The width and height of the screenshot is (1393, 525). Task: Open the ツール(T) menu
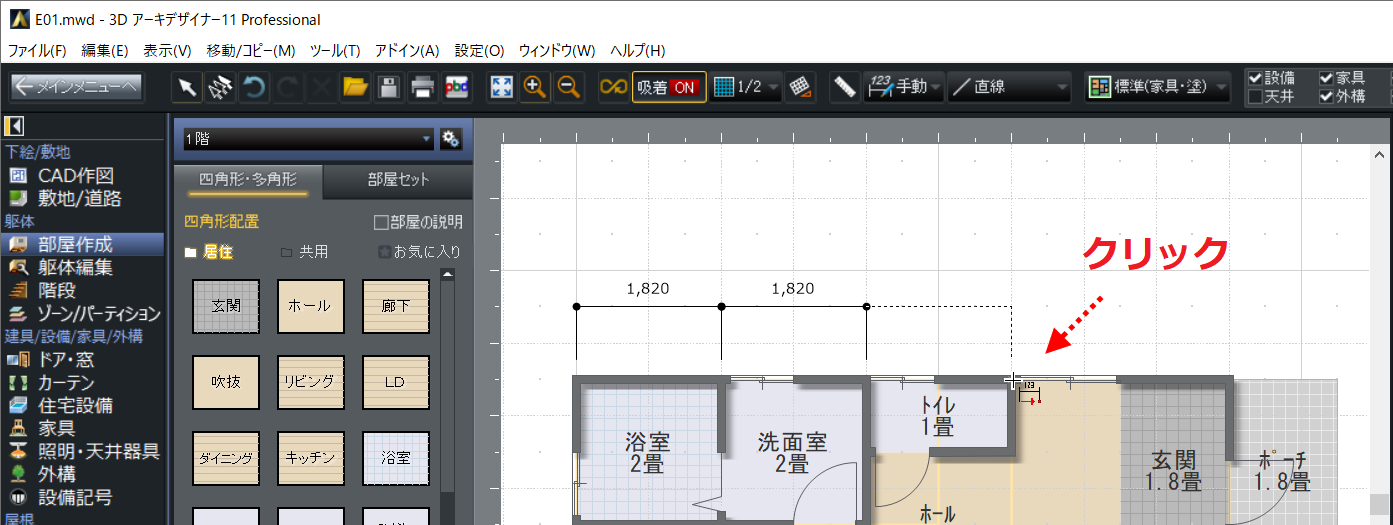(x=335, y=50)
